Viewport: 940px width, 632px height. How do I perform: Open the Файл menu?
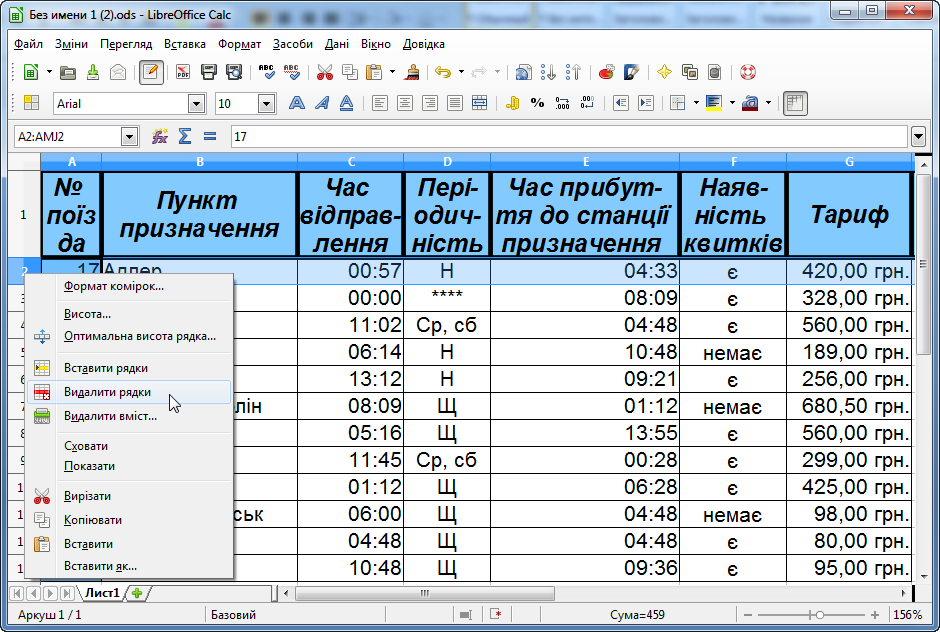28,44
